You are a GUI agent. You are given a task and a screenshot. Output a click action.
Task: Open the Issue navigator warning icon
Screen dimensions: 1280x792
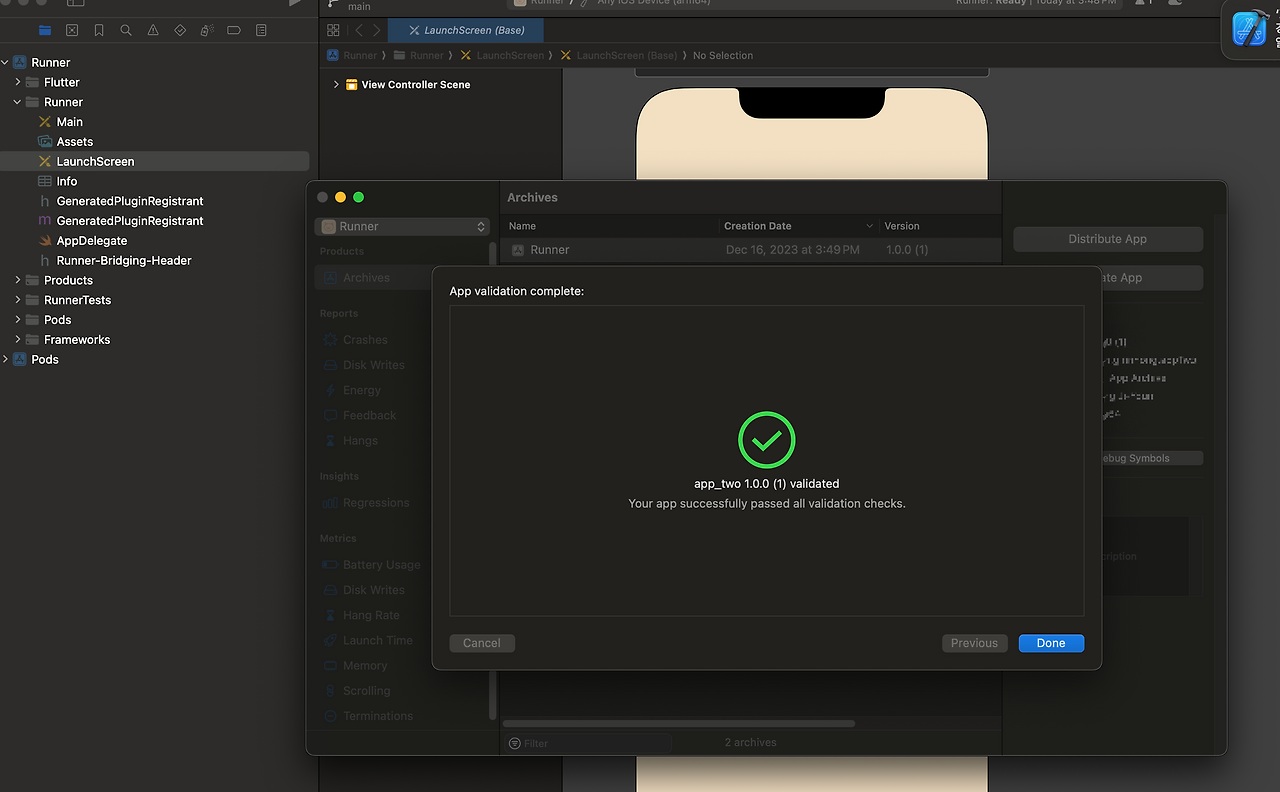(153, 31)
